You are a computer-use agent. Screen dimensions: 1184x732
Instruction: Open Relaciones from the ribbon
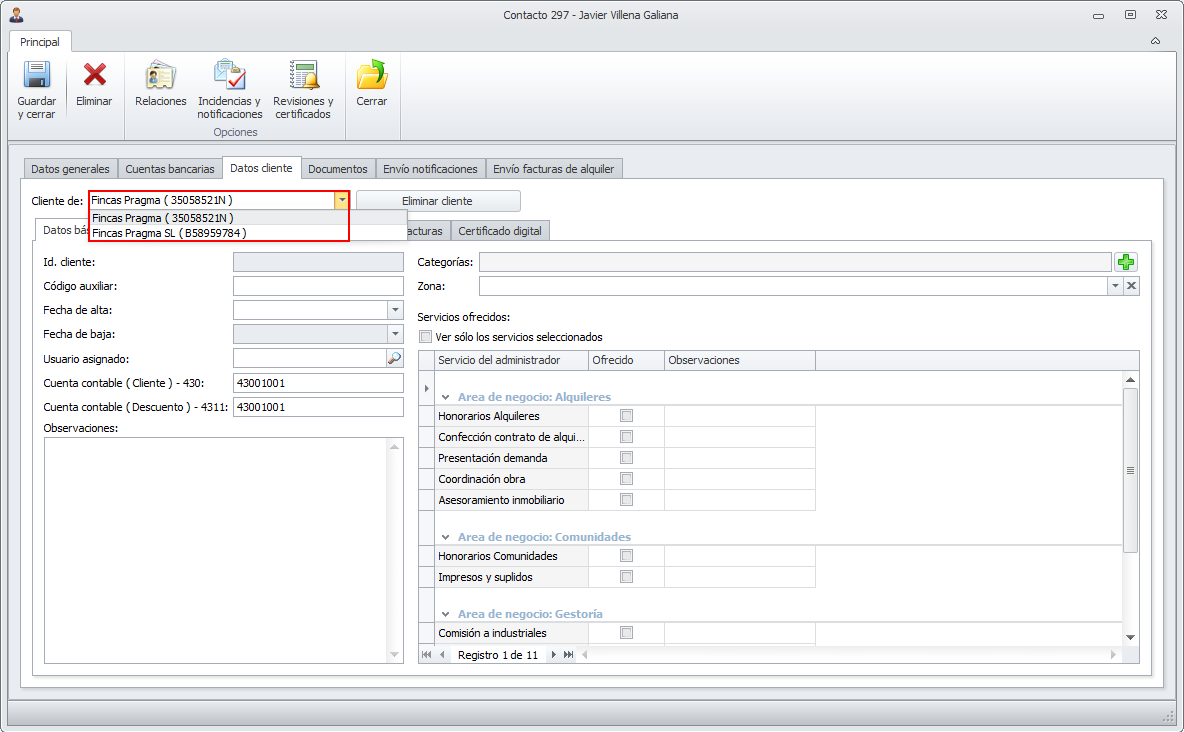click(x=160, y=76)
